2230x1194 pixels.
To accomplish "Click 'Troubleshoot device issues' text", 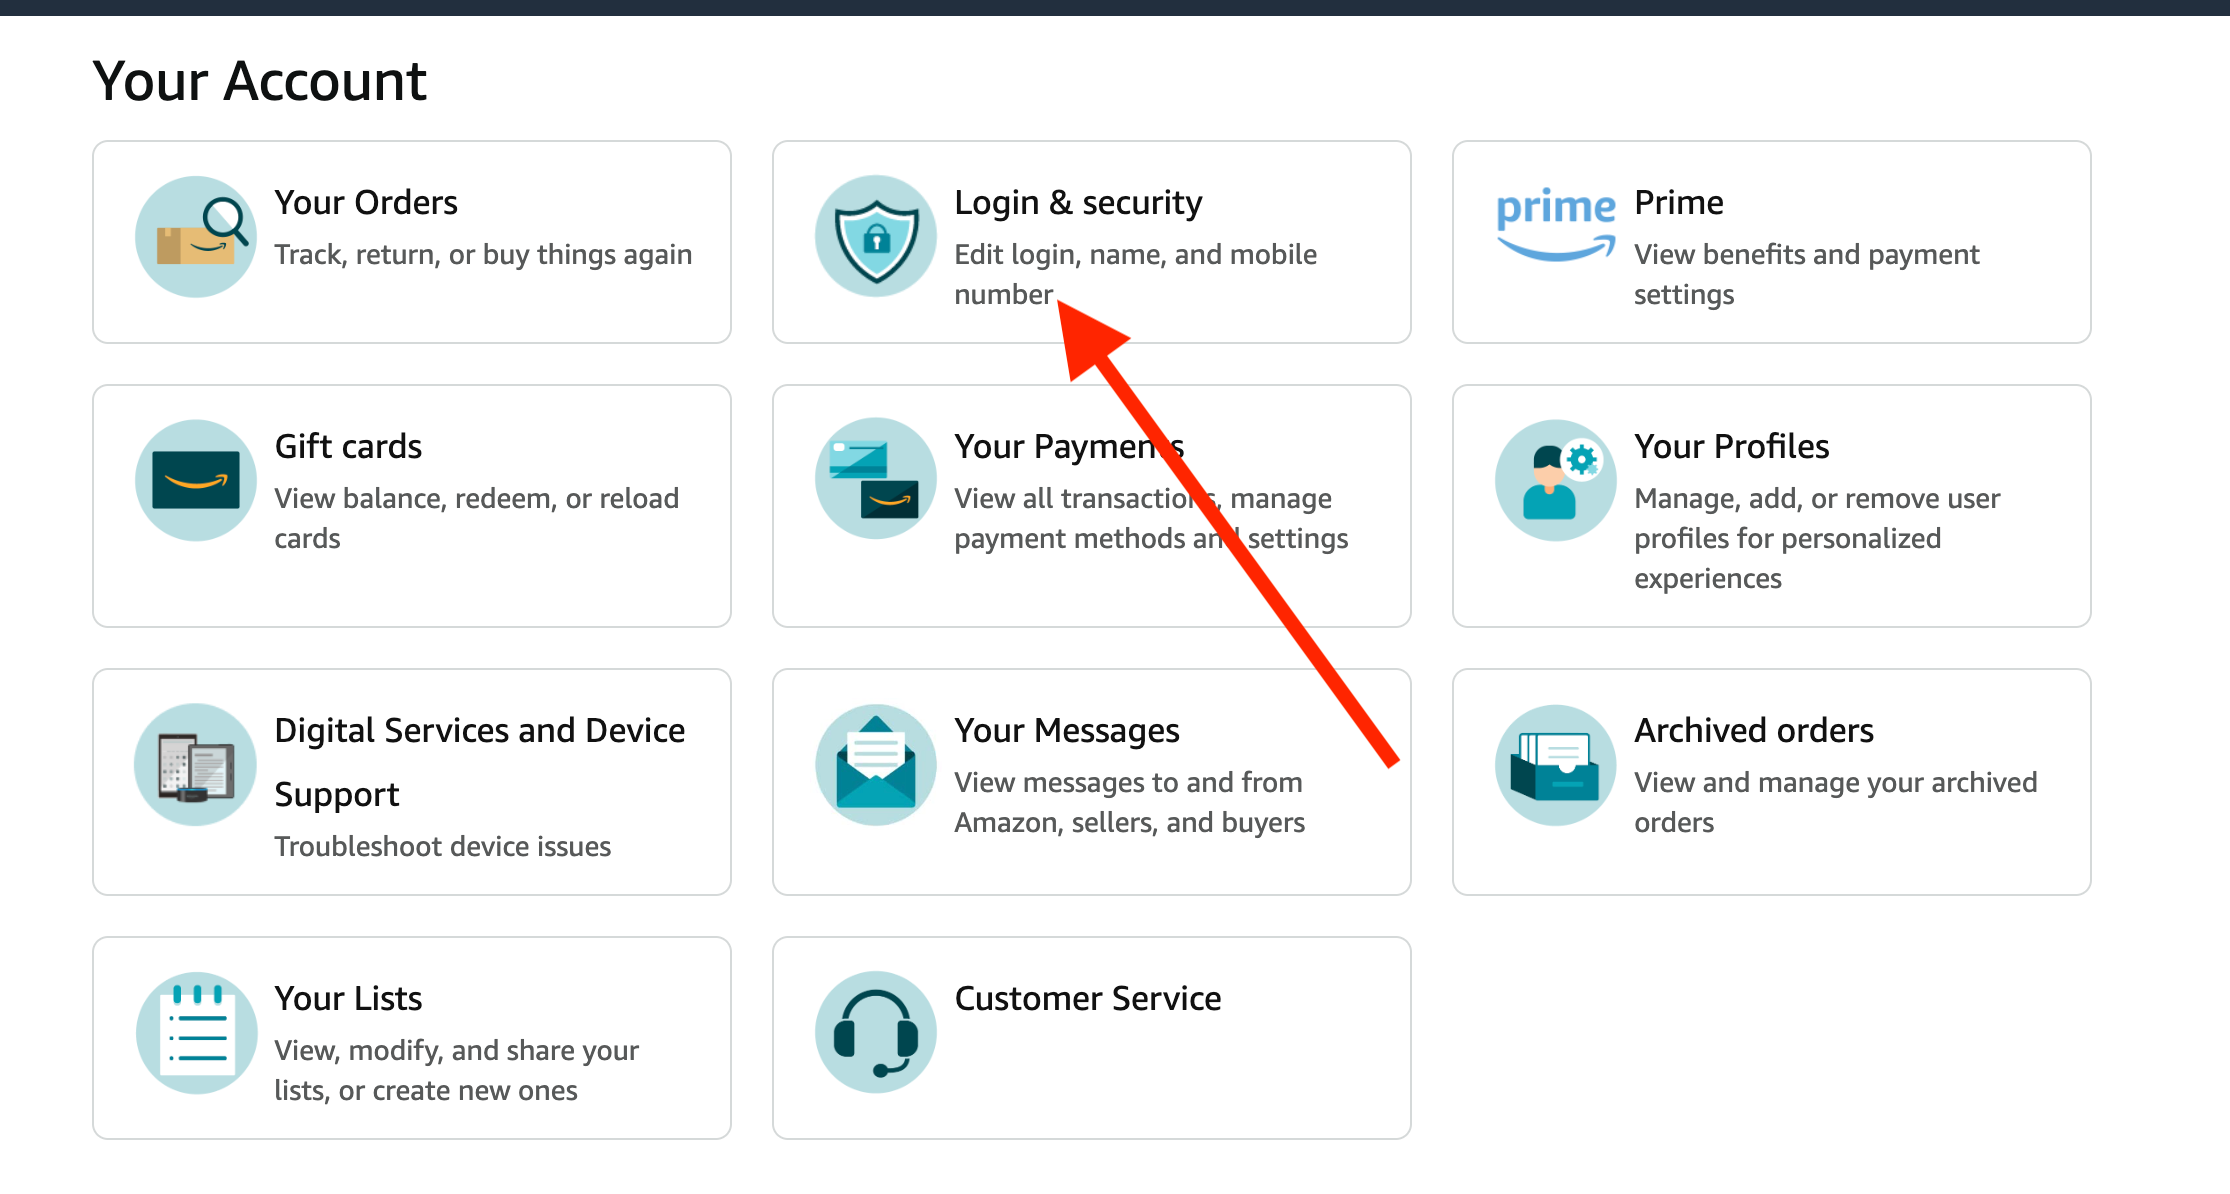I will 443,846.
